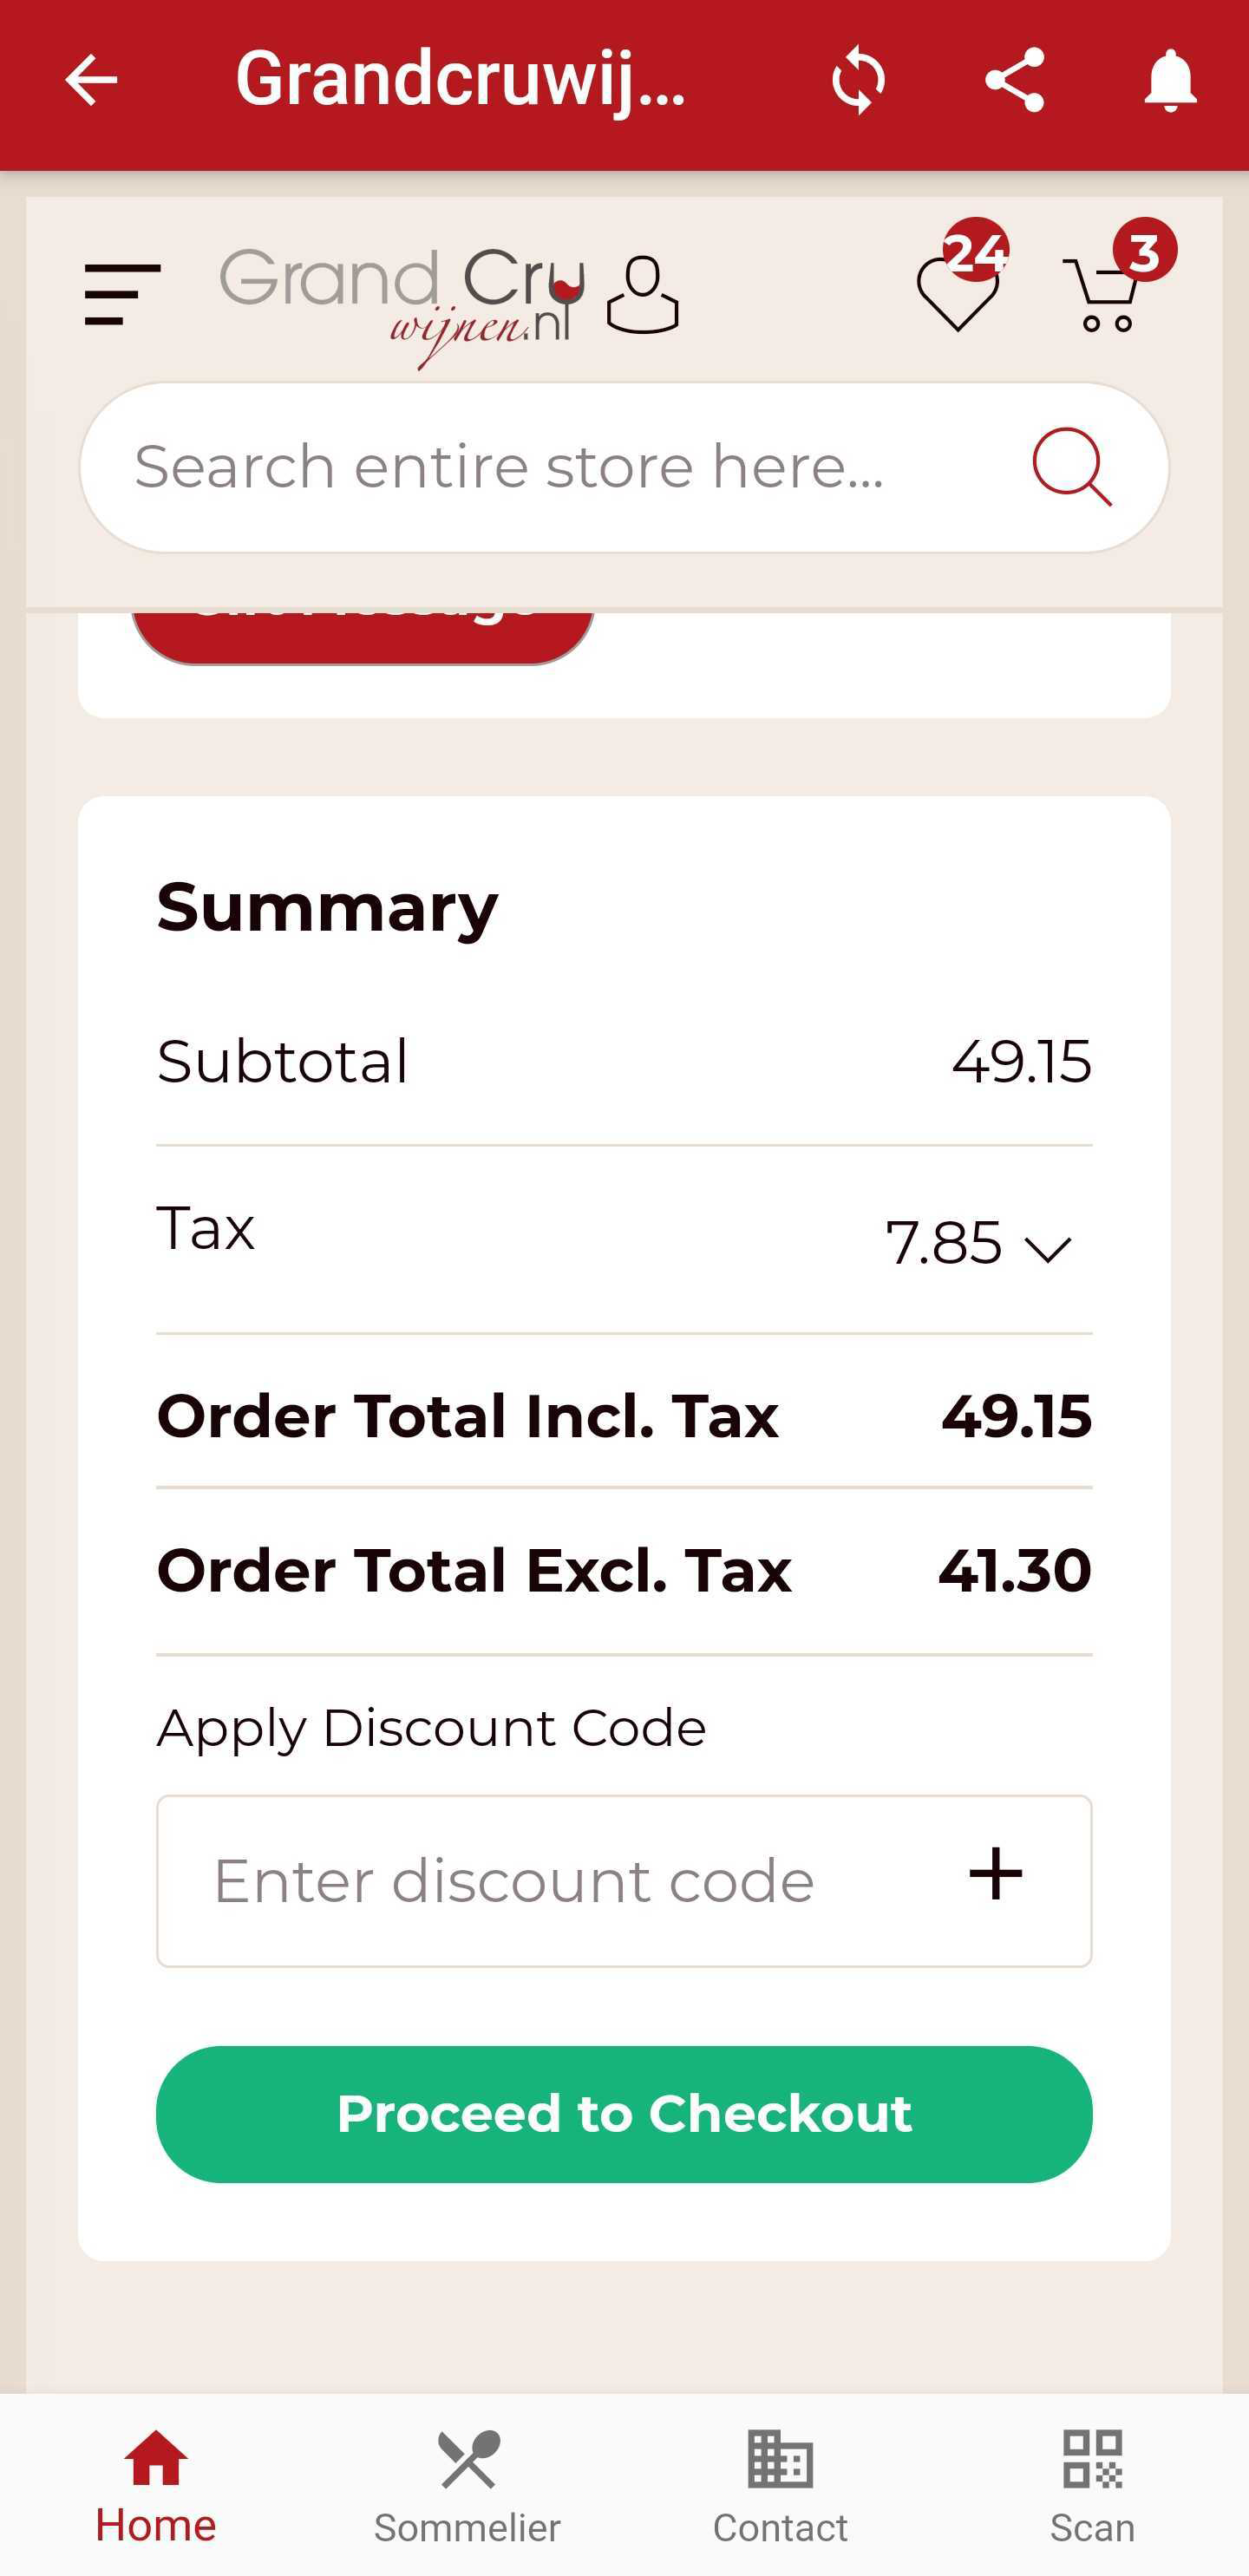Open notifications bell
Screen dimensions: 1249x2576
(x=1170, y=81)
